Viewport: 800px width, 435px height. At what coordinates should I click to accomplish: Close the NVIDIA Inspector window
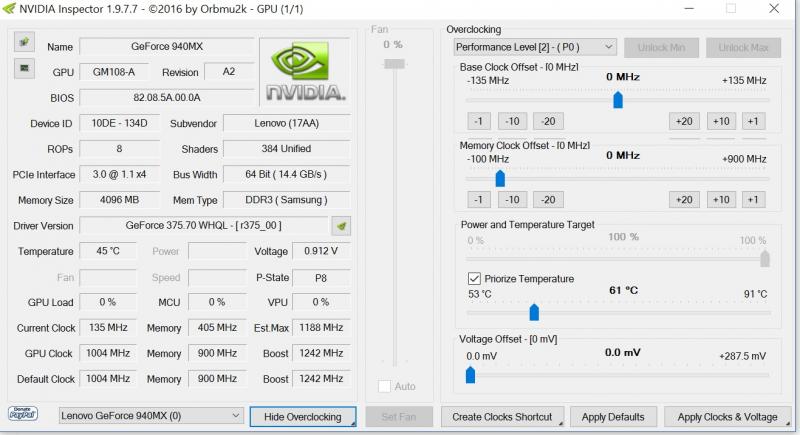click(x=774, y=9)
